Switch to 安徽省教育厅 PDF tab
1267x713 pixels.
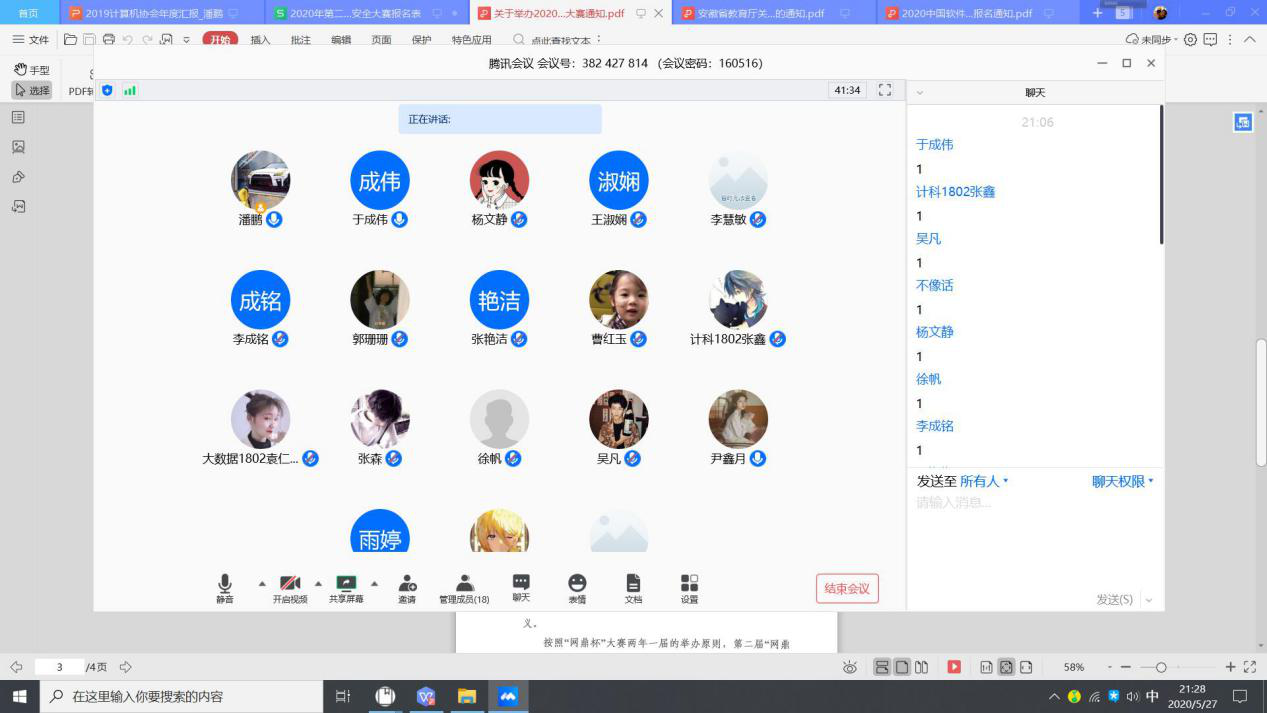click(773, 13)
